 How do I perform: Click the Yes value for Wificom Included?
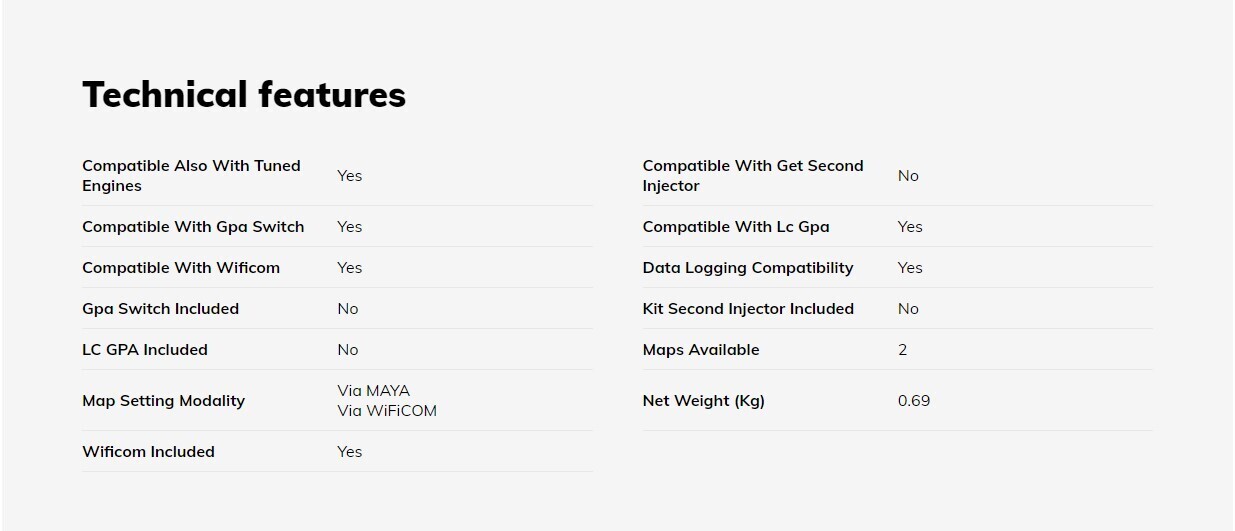click(349, 452)
